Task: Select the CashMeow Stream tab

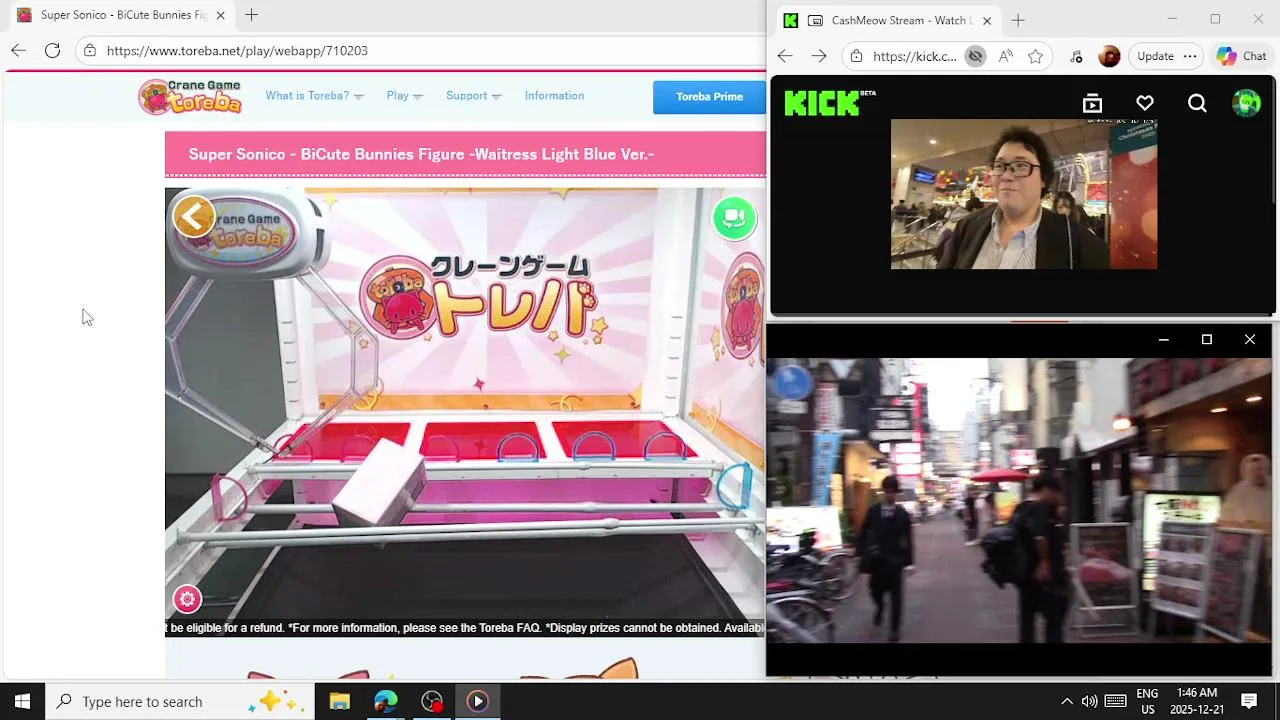Action: (888, 20)
